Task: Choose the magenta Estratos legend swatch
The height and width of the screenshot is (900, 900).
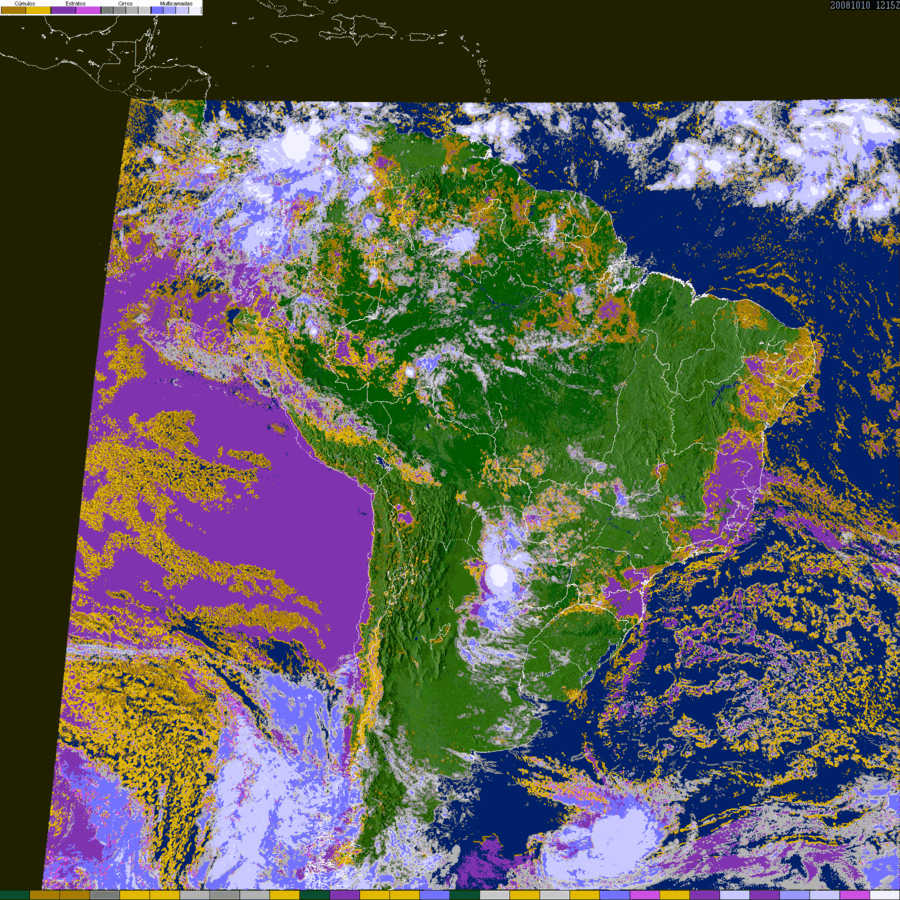Action: pyautogui.click(x=88, y=10)
